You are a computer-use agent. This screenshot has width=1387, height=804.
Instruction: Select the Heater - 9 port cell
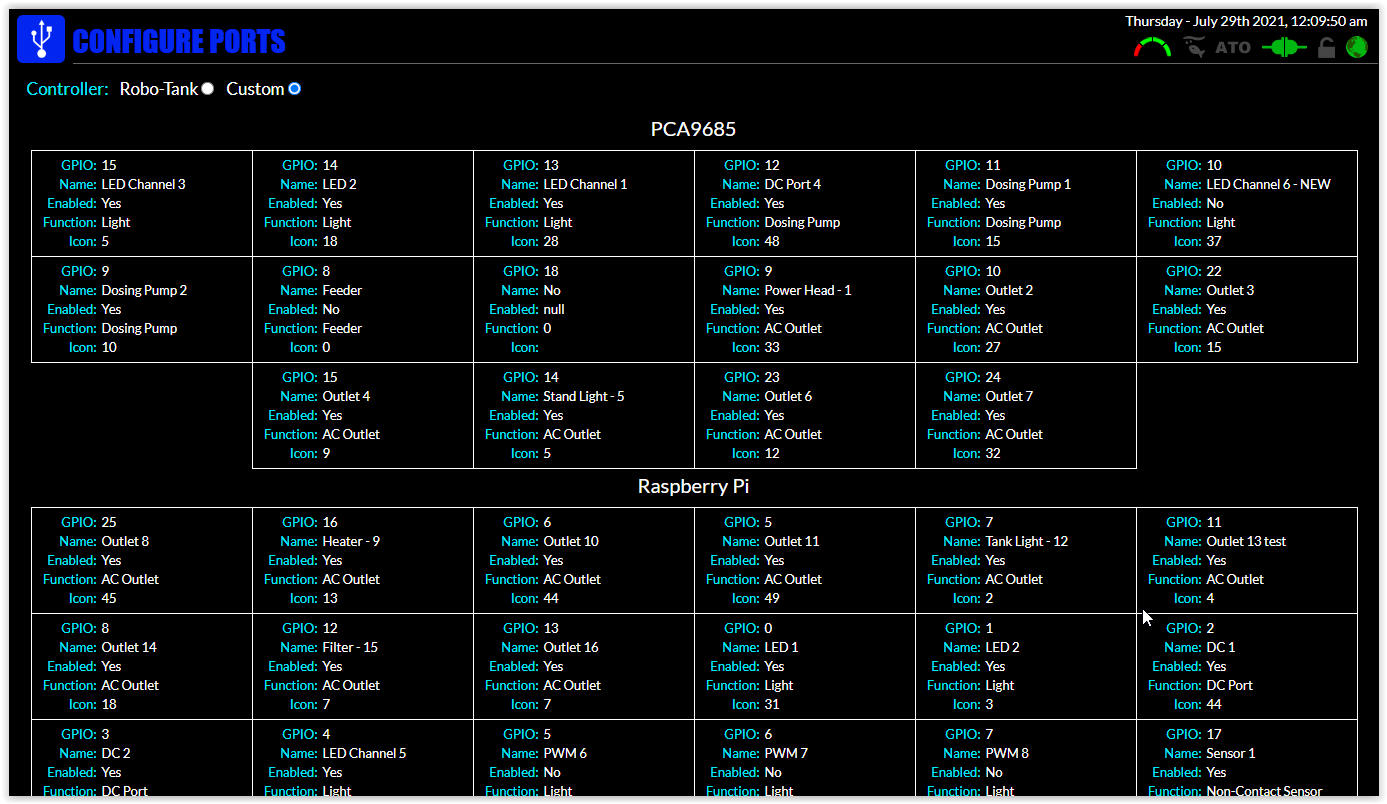point(363,560)
